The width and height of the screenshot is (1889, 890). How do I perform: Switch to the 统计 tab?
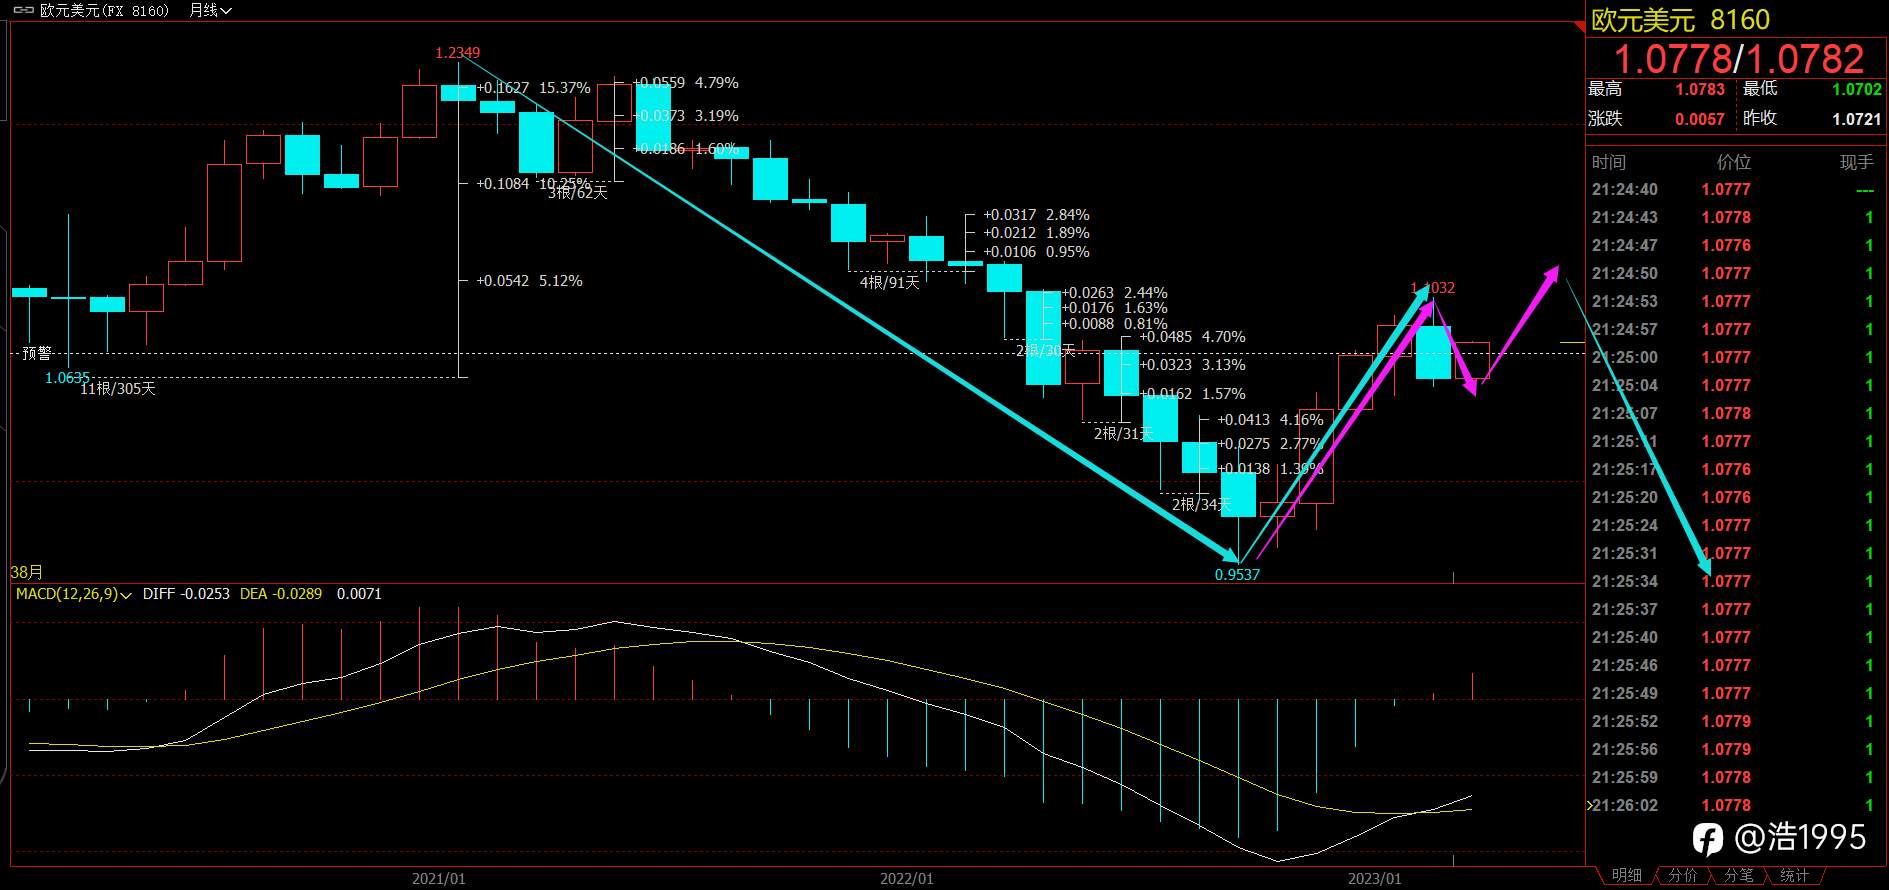1794,876
